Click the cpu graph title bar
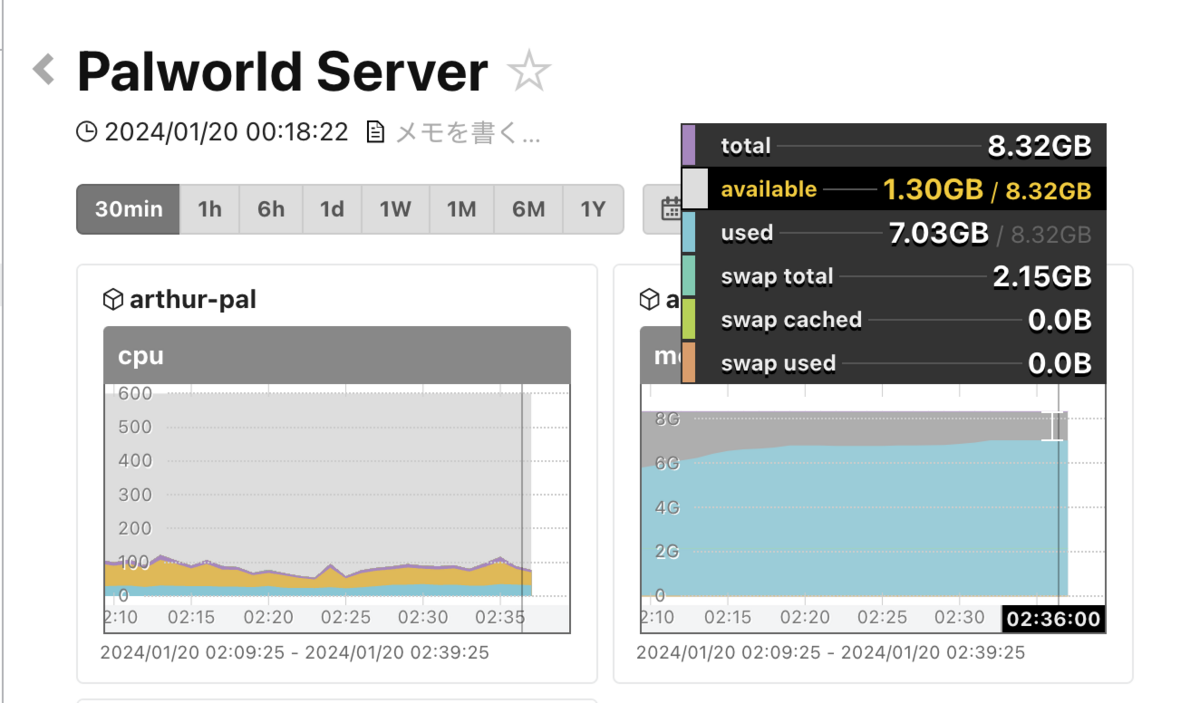This screenshot has height=703, width=1200. click(x=337, y=355)
